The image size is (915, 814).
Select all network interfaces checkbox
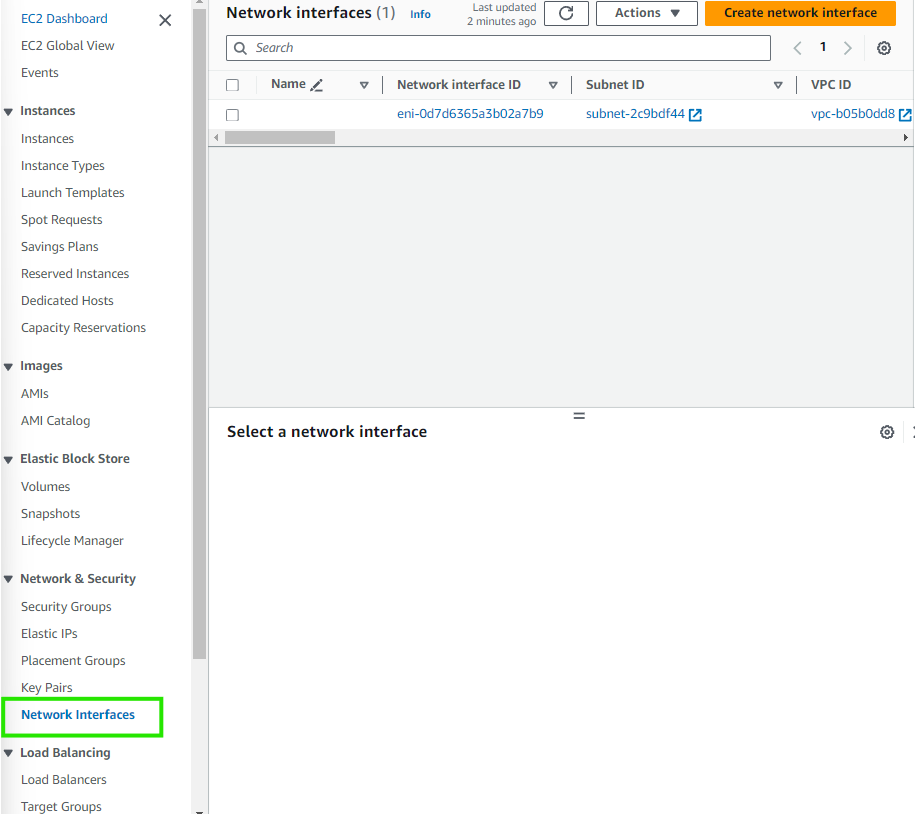[233, 86]
